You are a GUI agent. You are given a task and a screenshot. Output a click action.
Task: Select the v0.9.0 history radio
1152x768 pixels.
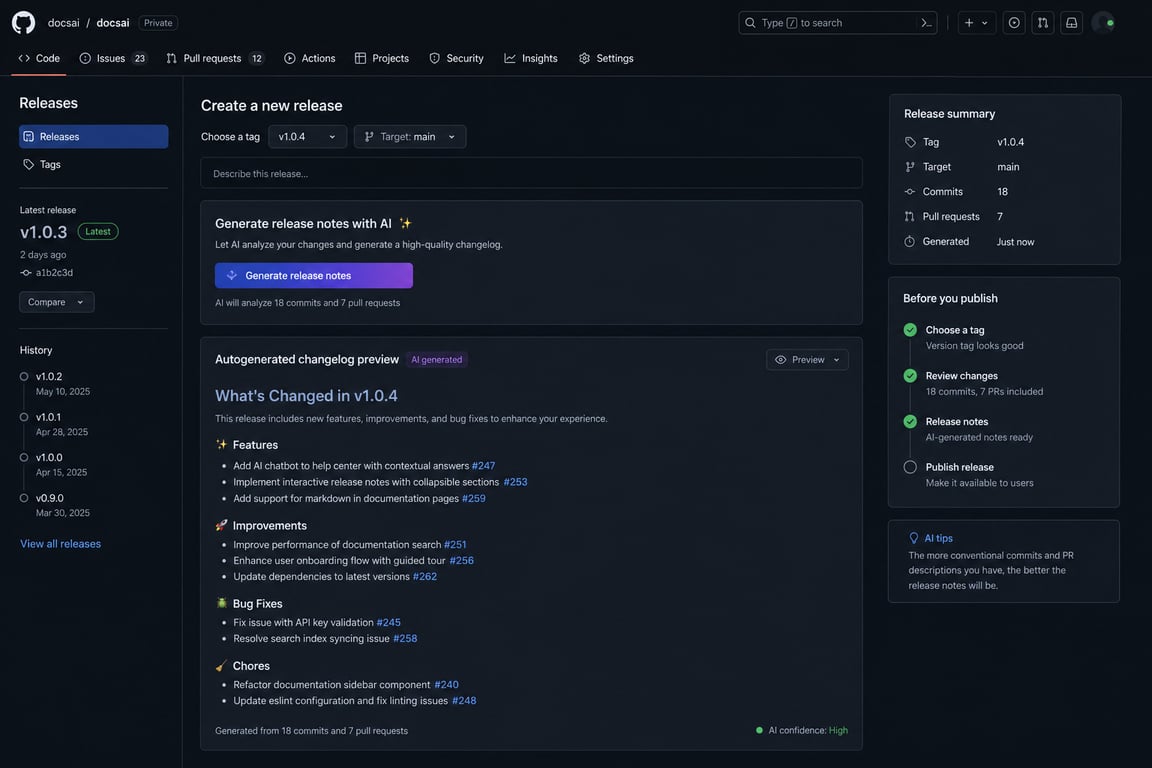(24, 498)
